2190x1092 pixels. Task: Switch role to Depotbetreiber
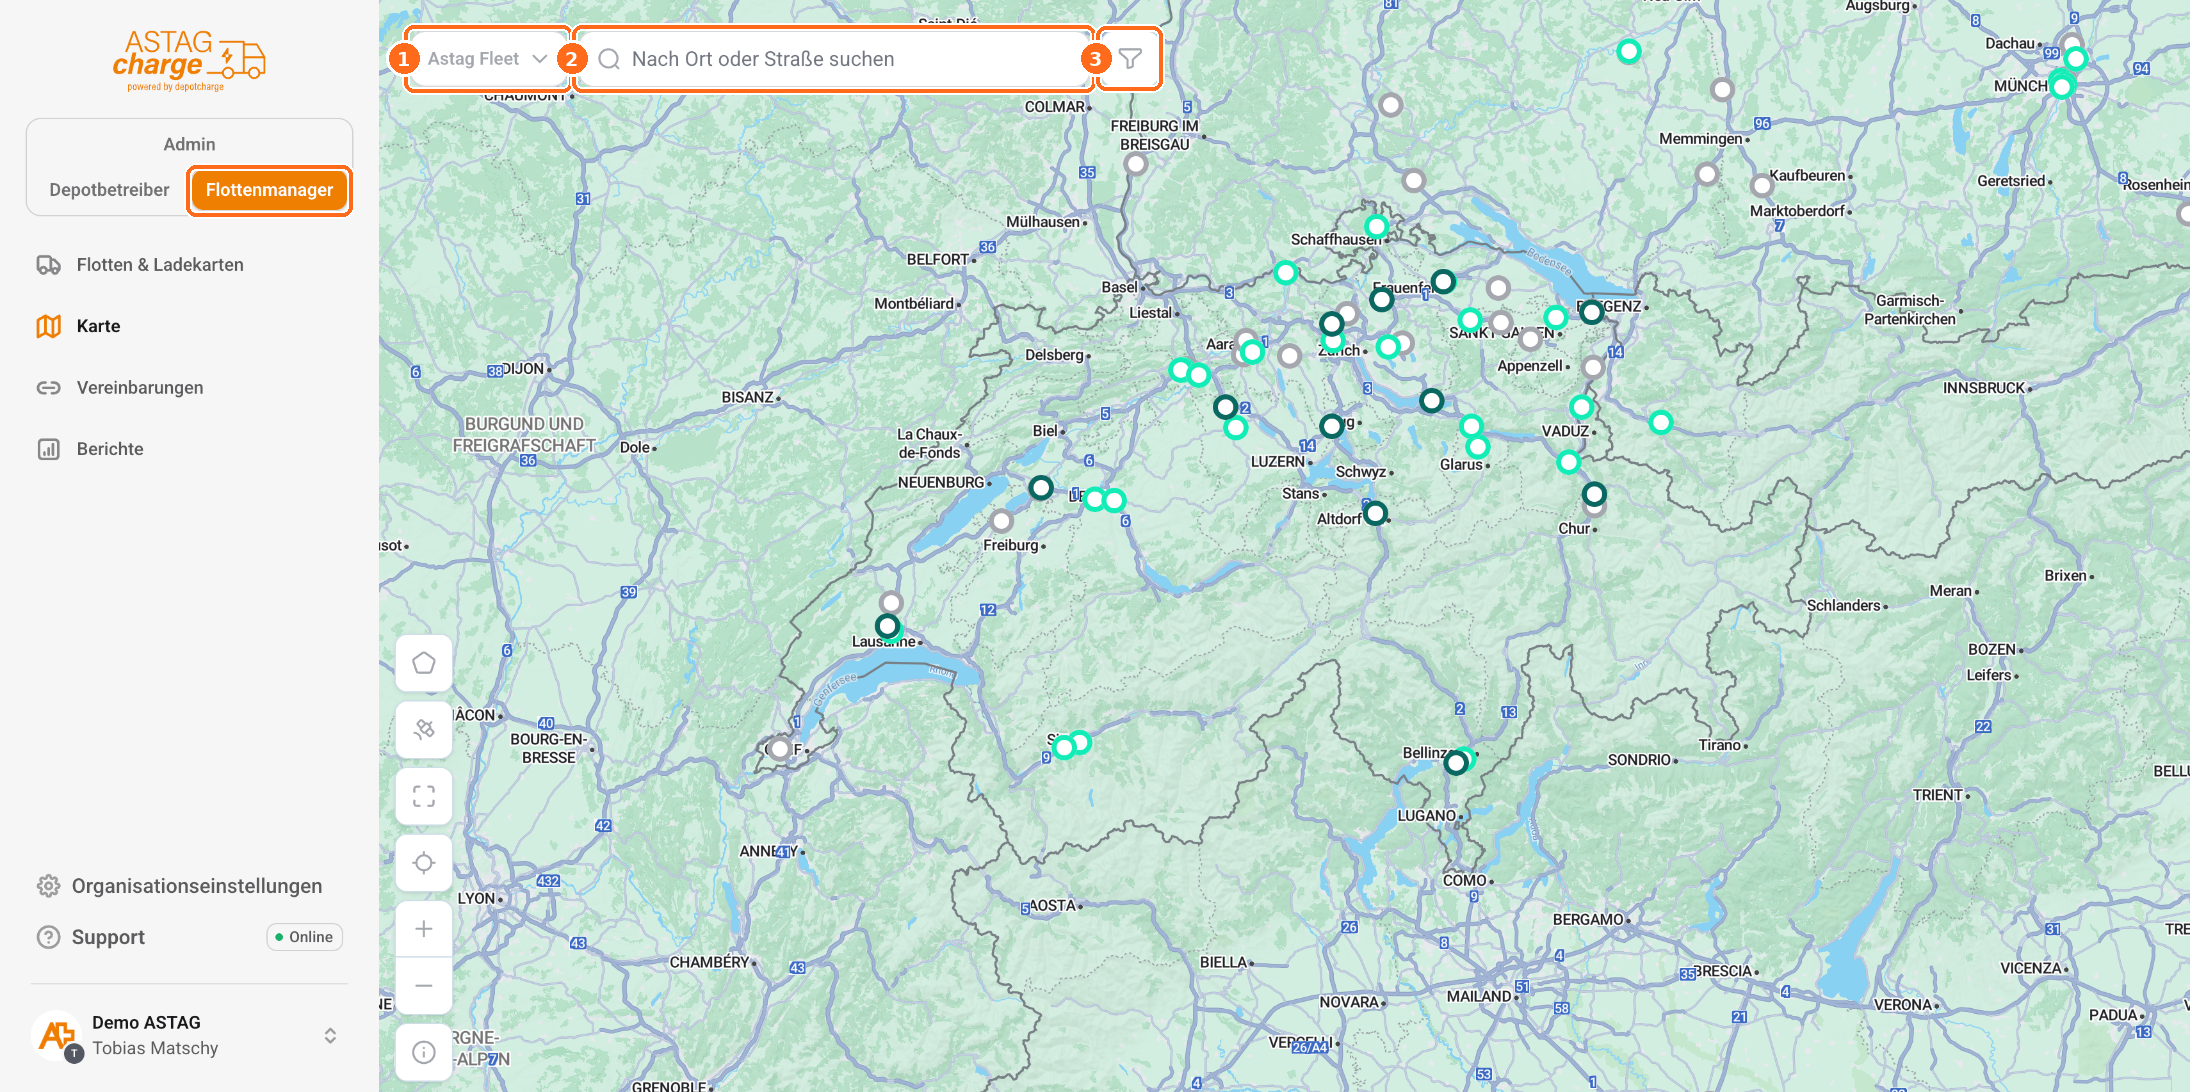pyautogui.click(x=109, y=190)
